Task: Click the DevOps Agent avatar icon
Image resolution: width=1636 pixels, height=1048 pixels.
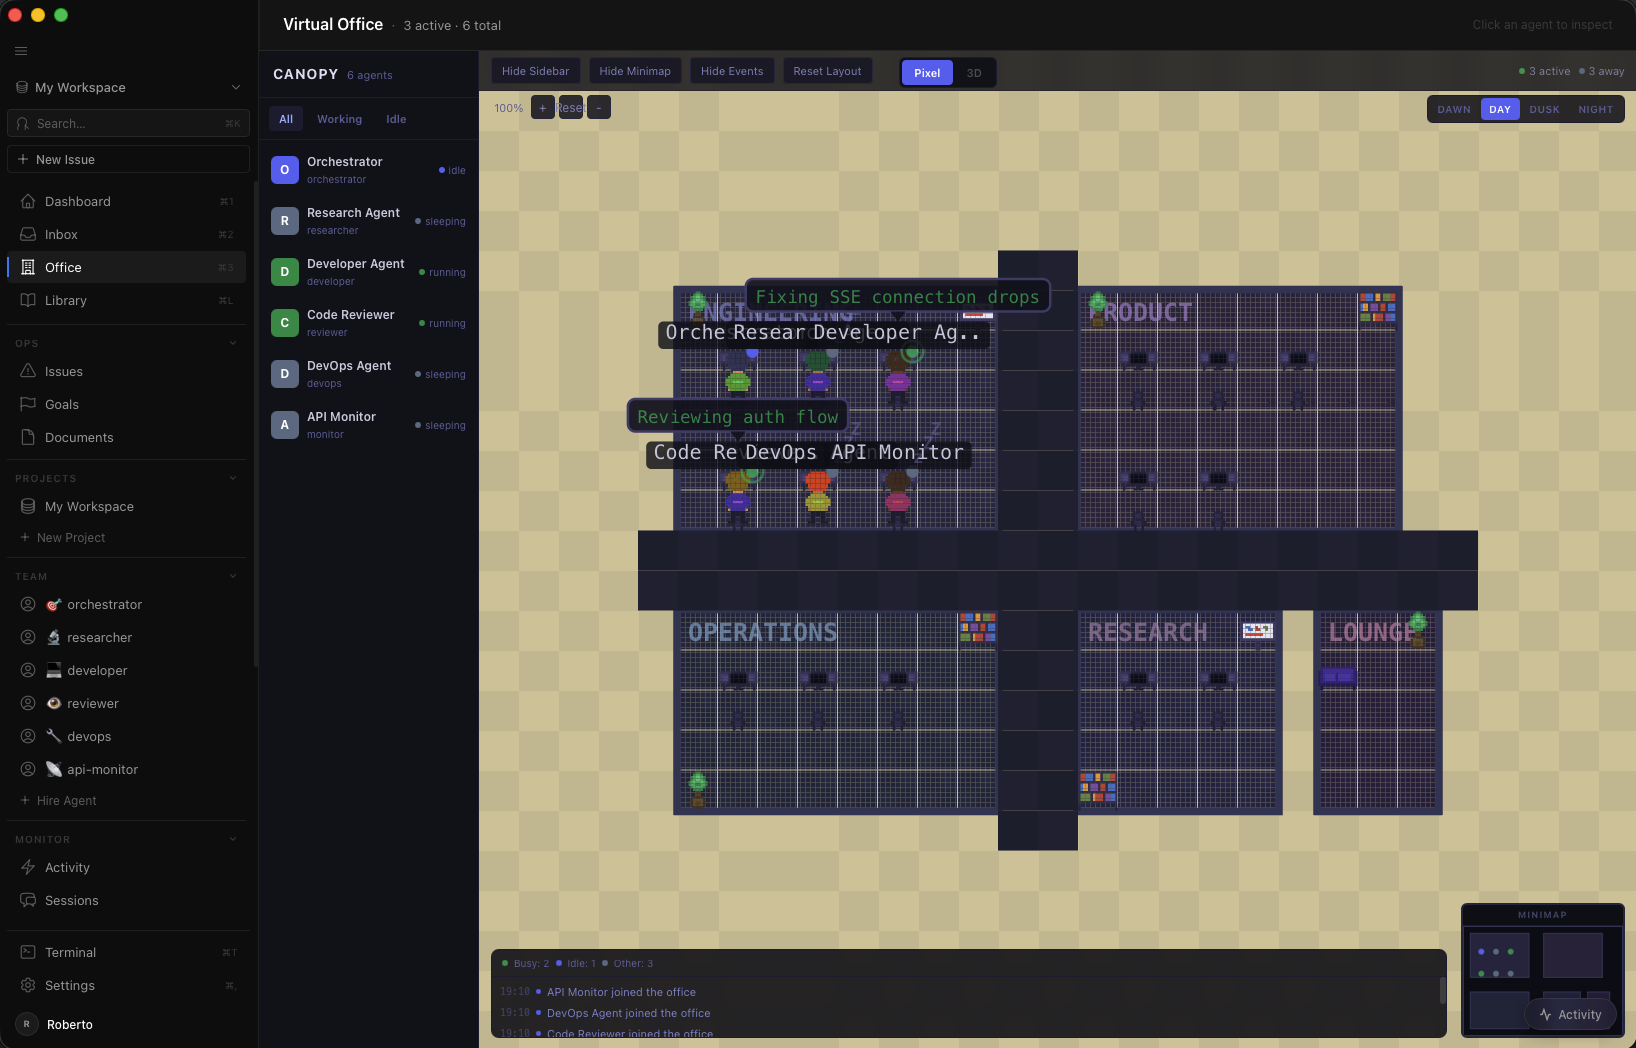Action: (x=285, y=374)
